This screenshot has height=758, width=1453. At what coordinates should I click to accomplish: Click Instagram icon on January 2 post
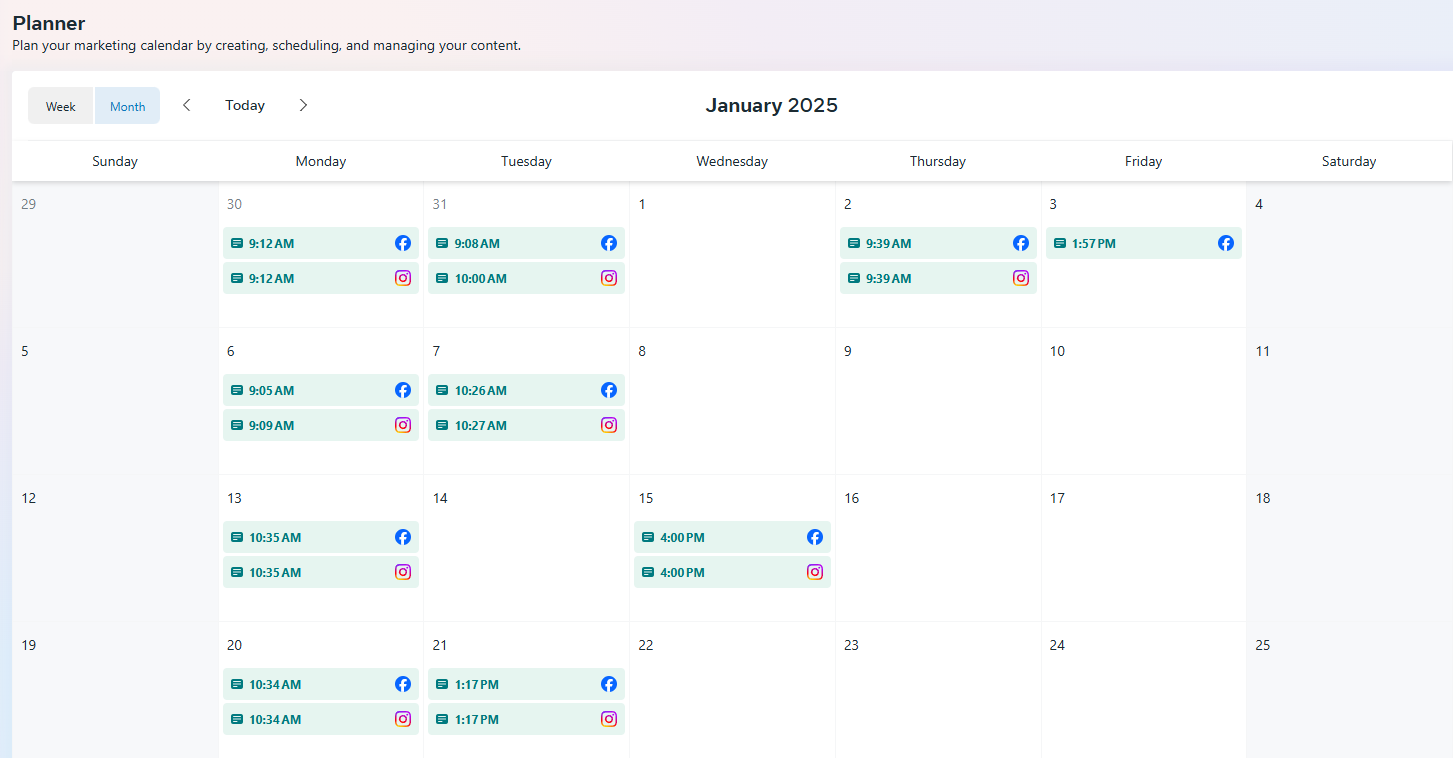tap(1021, 278)
